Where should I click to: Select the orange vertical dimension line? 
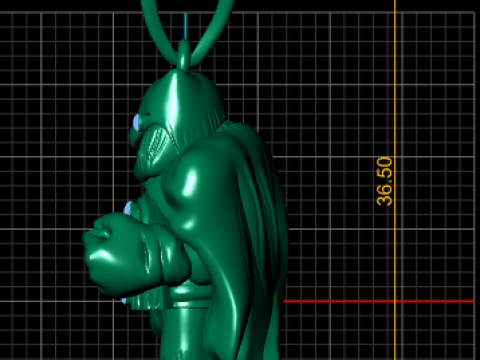395,180
